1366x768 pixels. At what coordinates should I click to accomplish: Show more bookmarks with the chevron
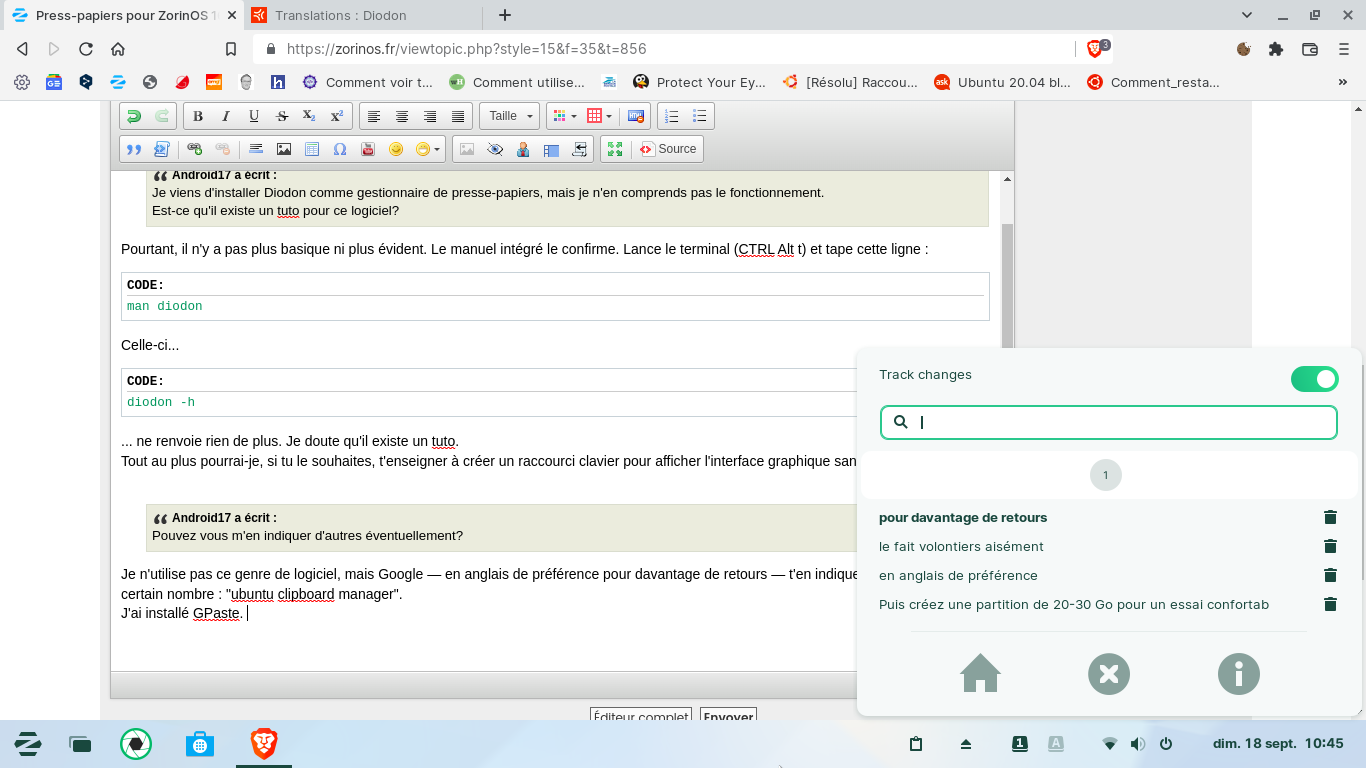pos(1342,83)
